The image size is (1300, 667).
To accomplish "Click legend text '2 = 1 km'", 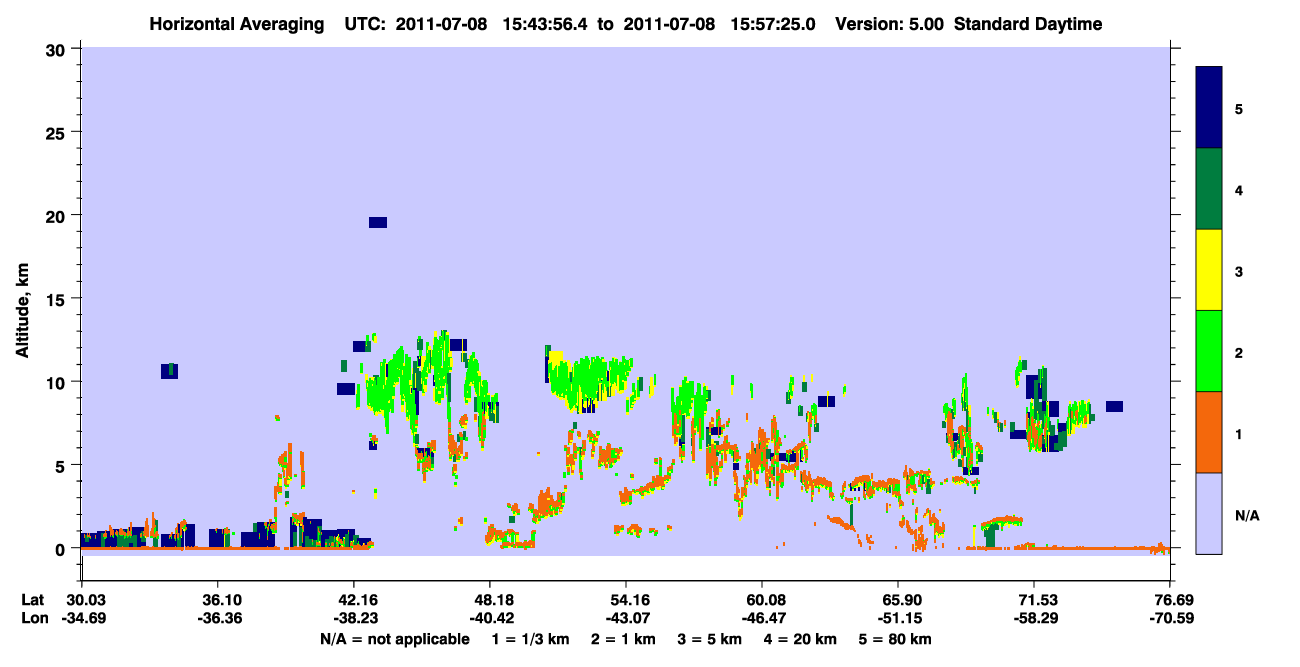I will [x=624, y=639].
